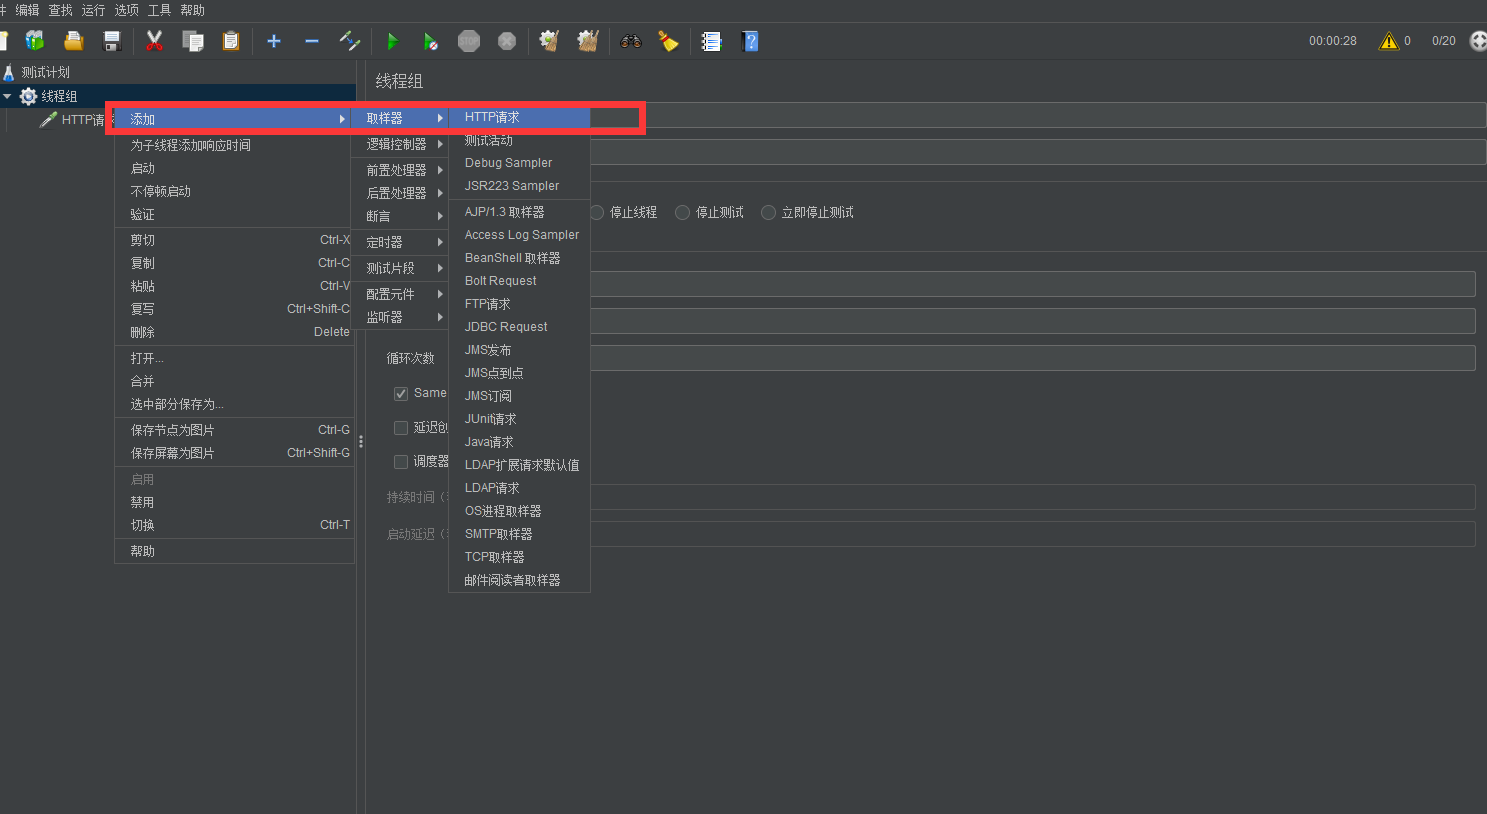The height and width of the screenshot is (814, 1487).
Task: Expand the 逻辑控制器 submenu
Action: coord(400,144)
